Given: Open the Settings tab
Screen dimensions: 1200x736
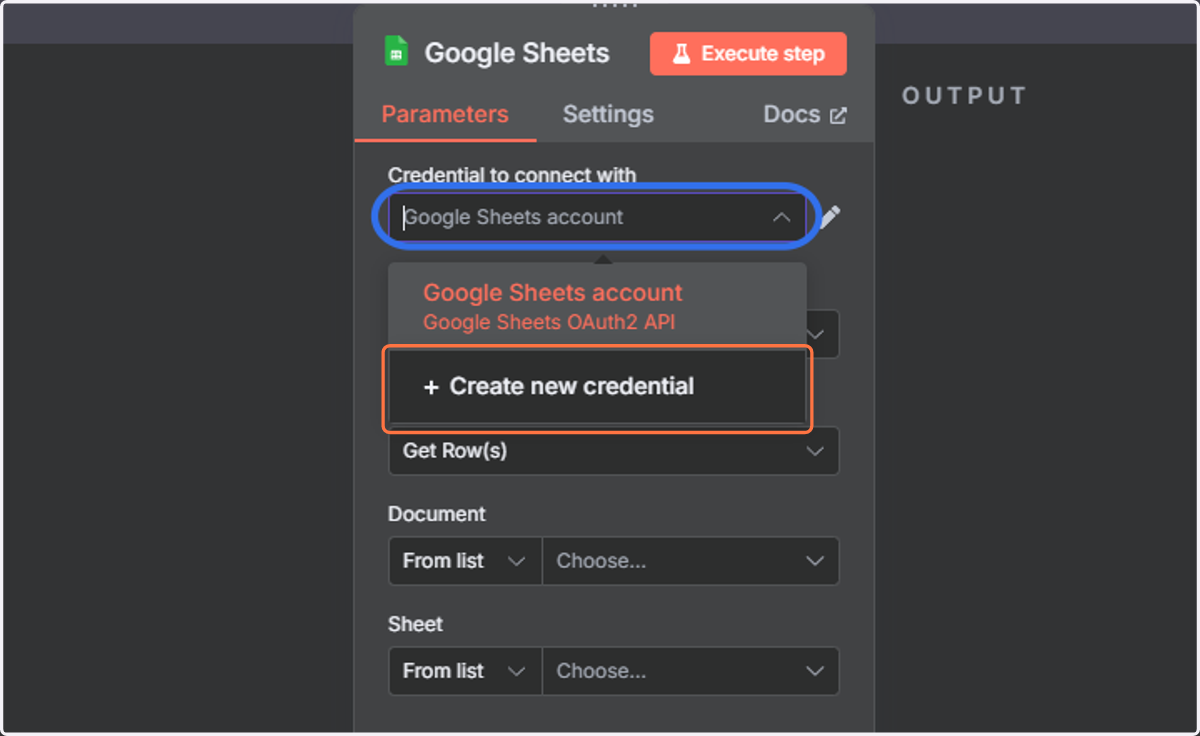Looking at the screenshot, I should (x=608, y=115).
